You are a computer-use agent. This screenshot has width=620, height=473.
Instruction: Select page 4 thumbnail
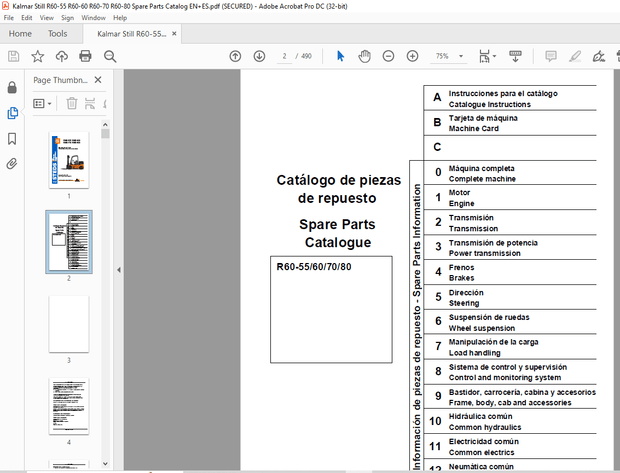(69, 406)
